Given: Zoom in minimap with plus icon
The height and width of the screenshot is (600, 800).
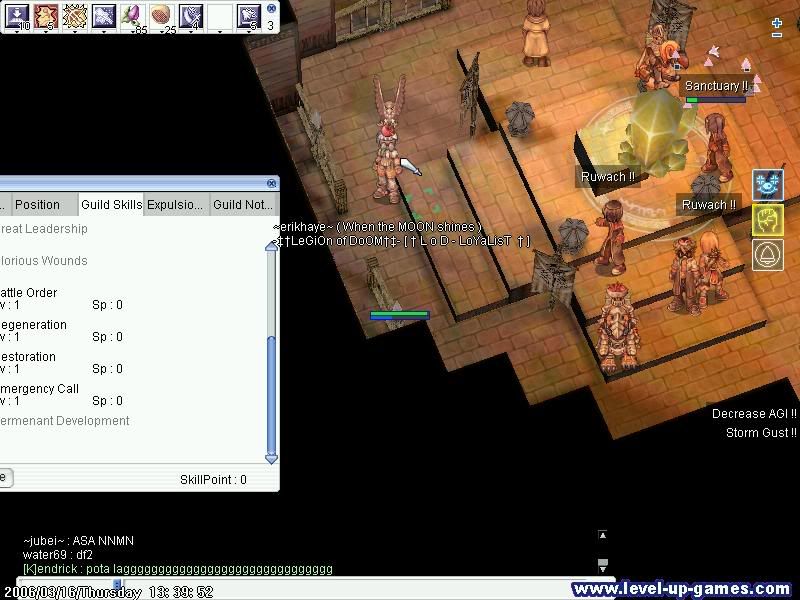Looking at the screenshot, I should (x=777, y=23).
